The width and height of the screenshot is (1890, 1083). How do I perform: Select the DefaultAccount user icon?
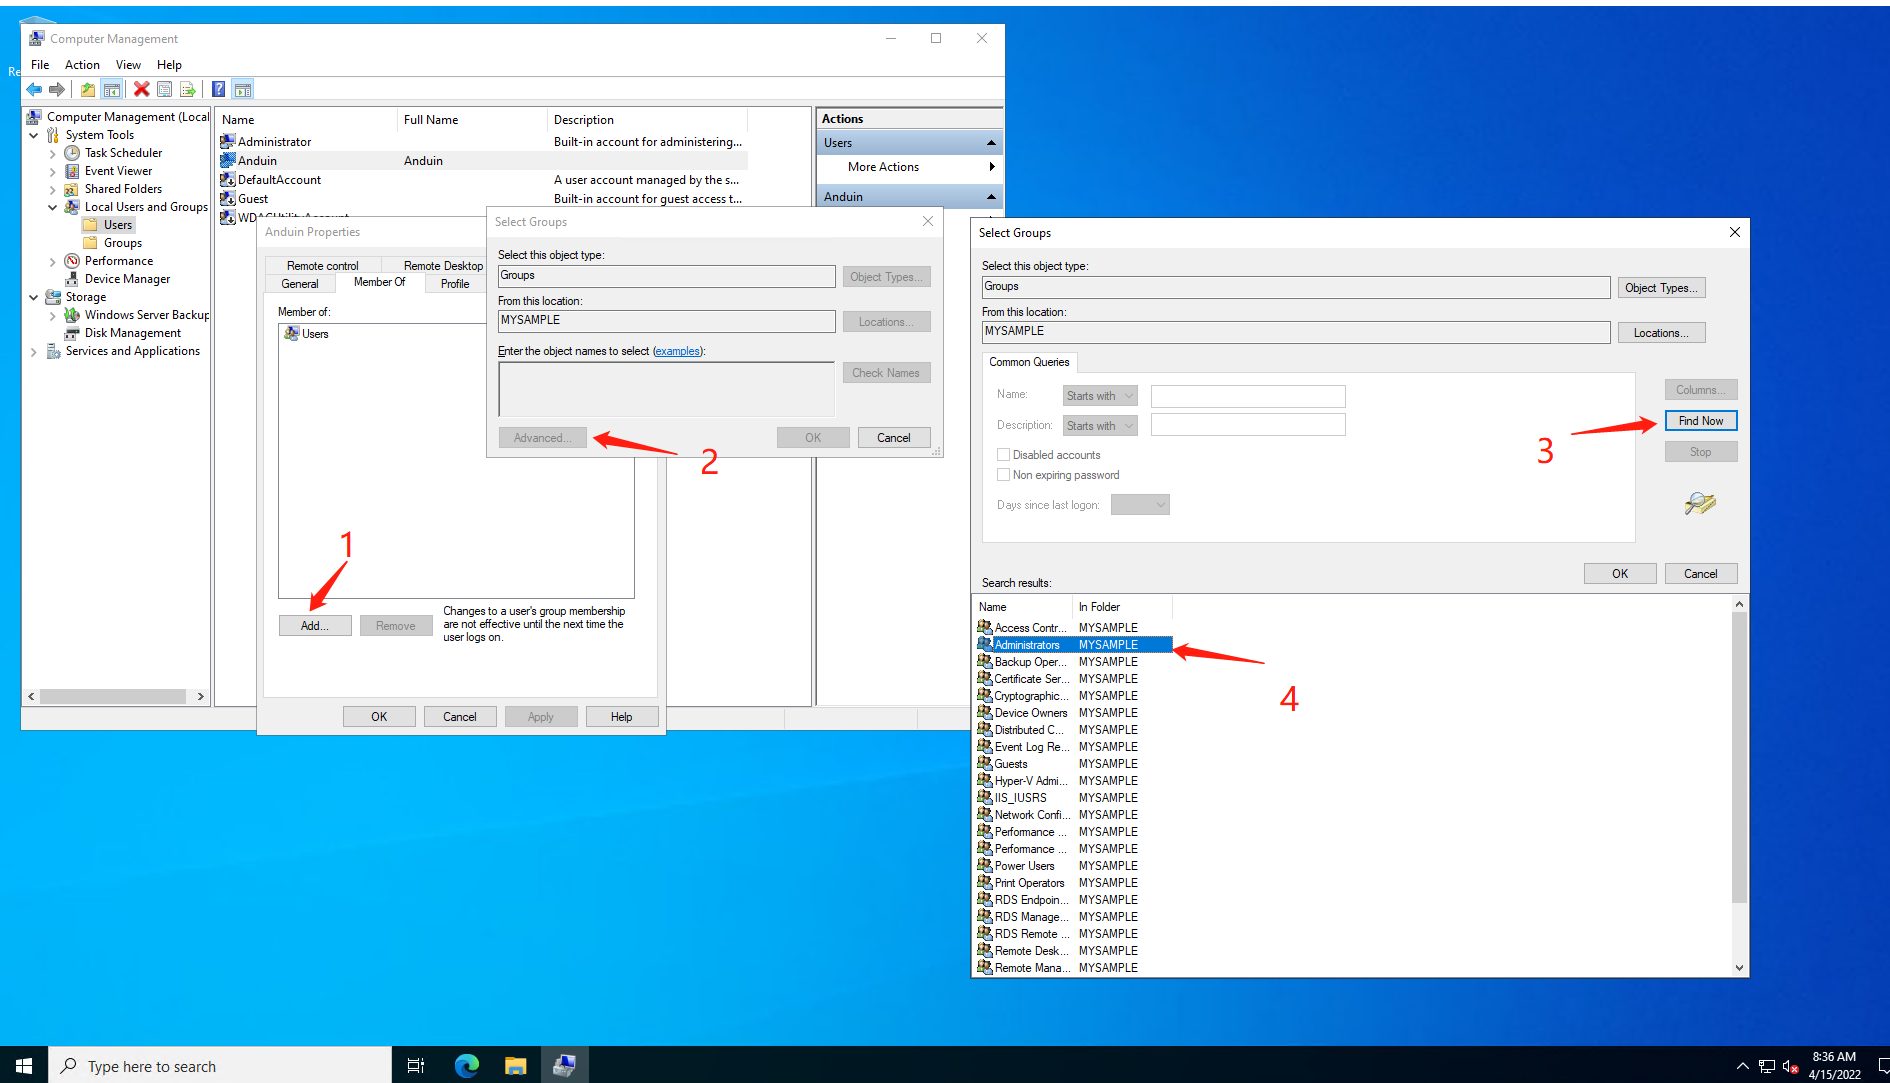tap(228, 180)
